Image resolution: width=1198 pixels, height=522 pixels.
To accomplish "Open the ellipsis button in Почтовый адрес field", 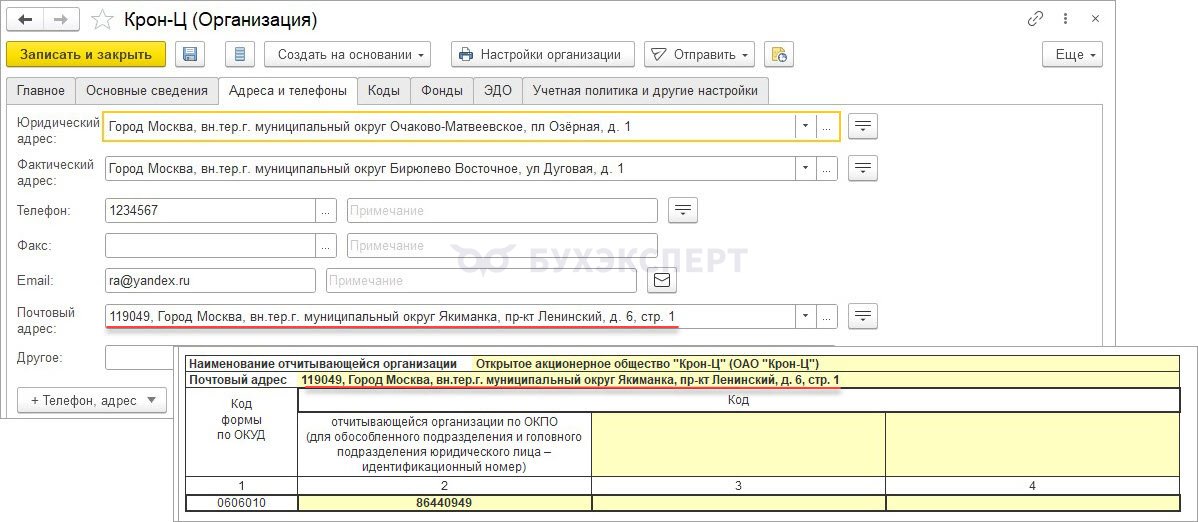I will coord(827,316).
